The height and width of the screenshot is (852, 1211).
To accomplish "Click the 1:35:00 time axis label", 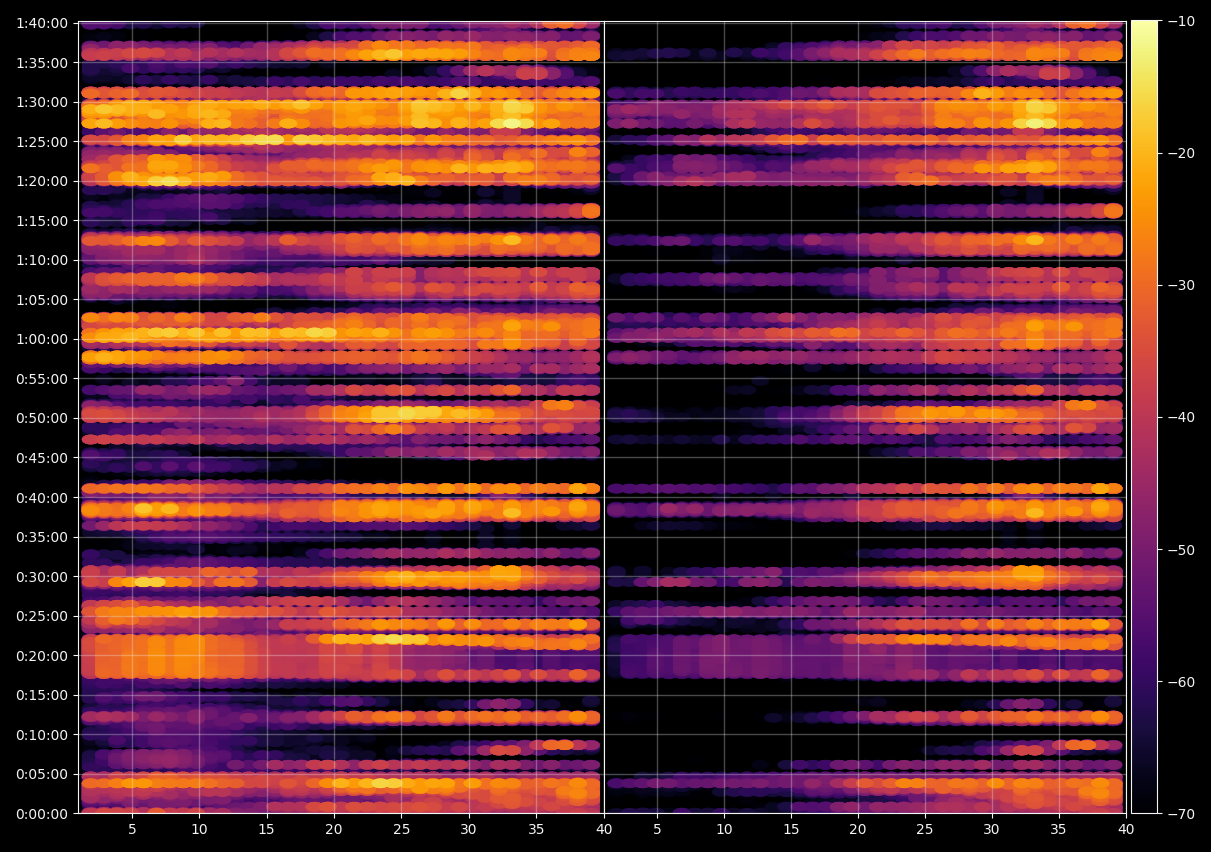I will pos(42,62).
